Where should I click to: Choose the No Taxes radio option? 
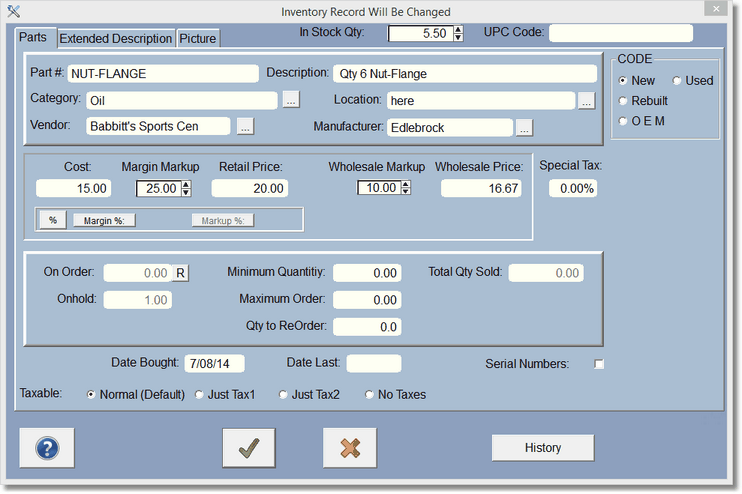tap(370, 395)
